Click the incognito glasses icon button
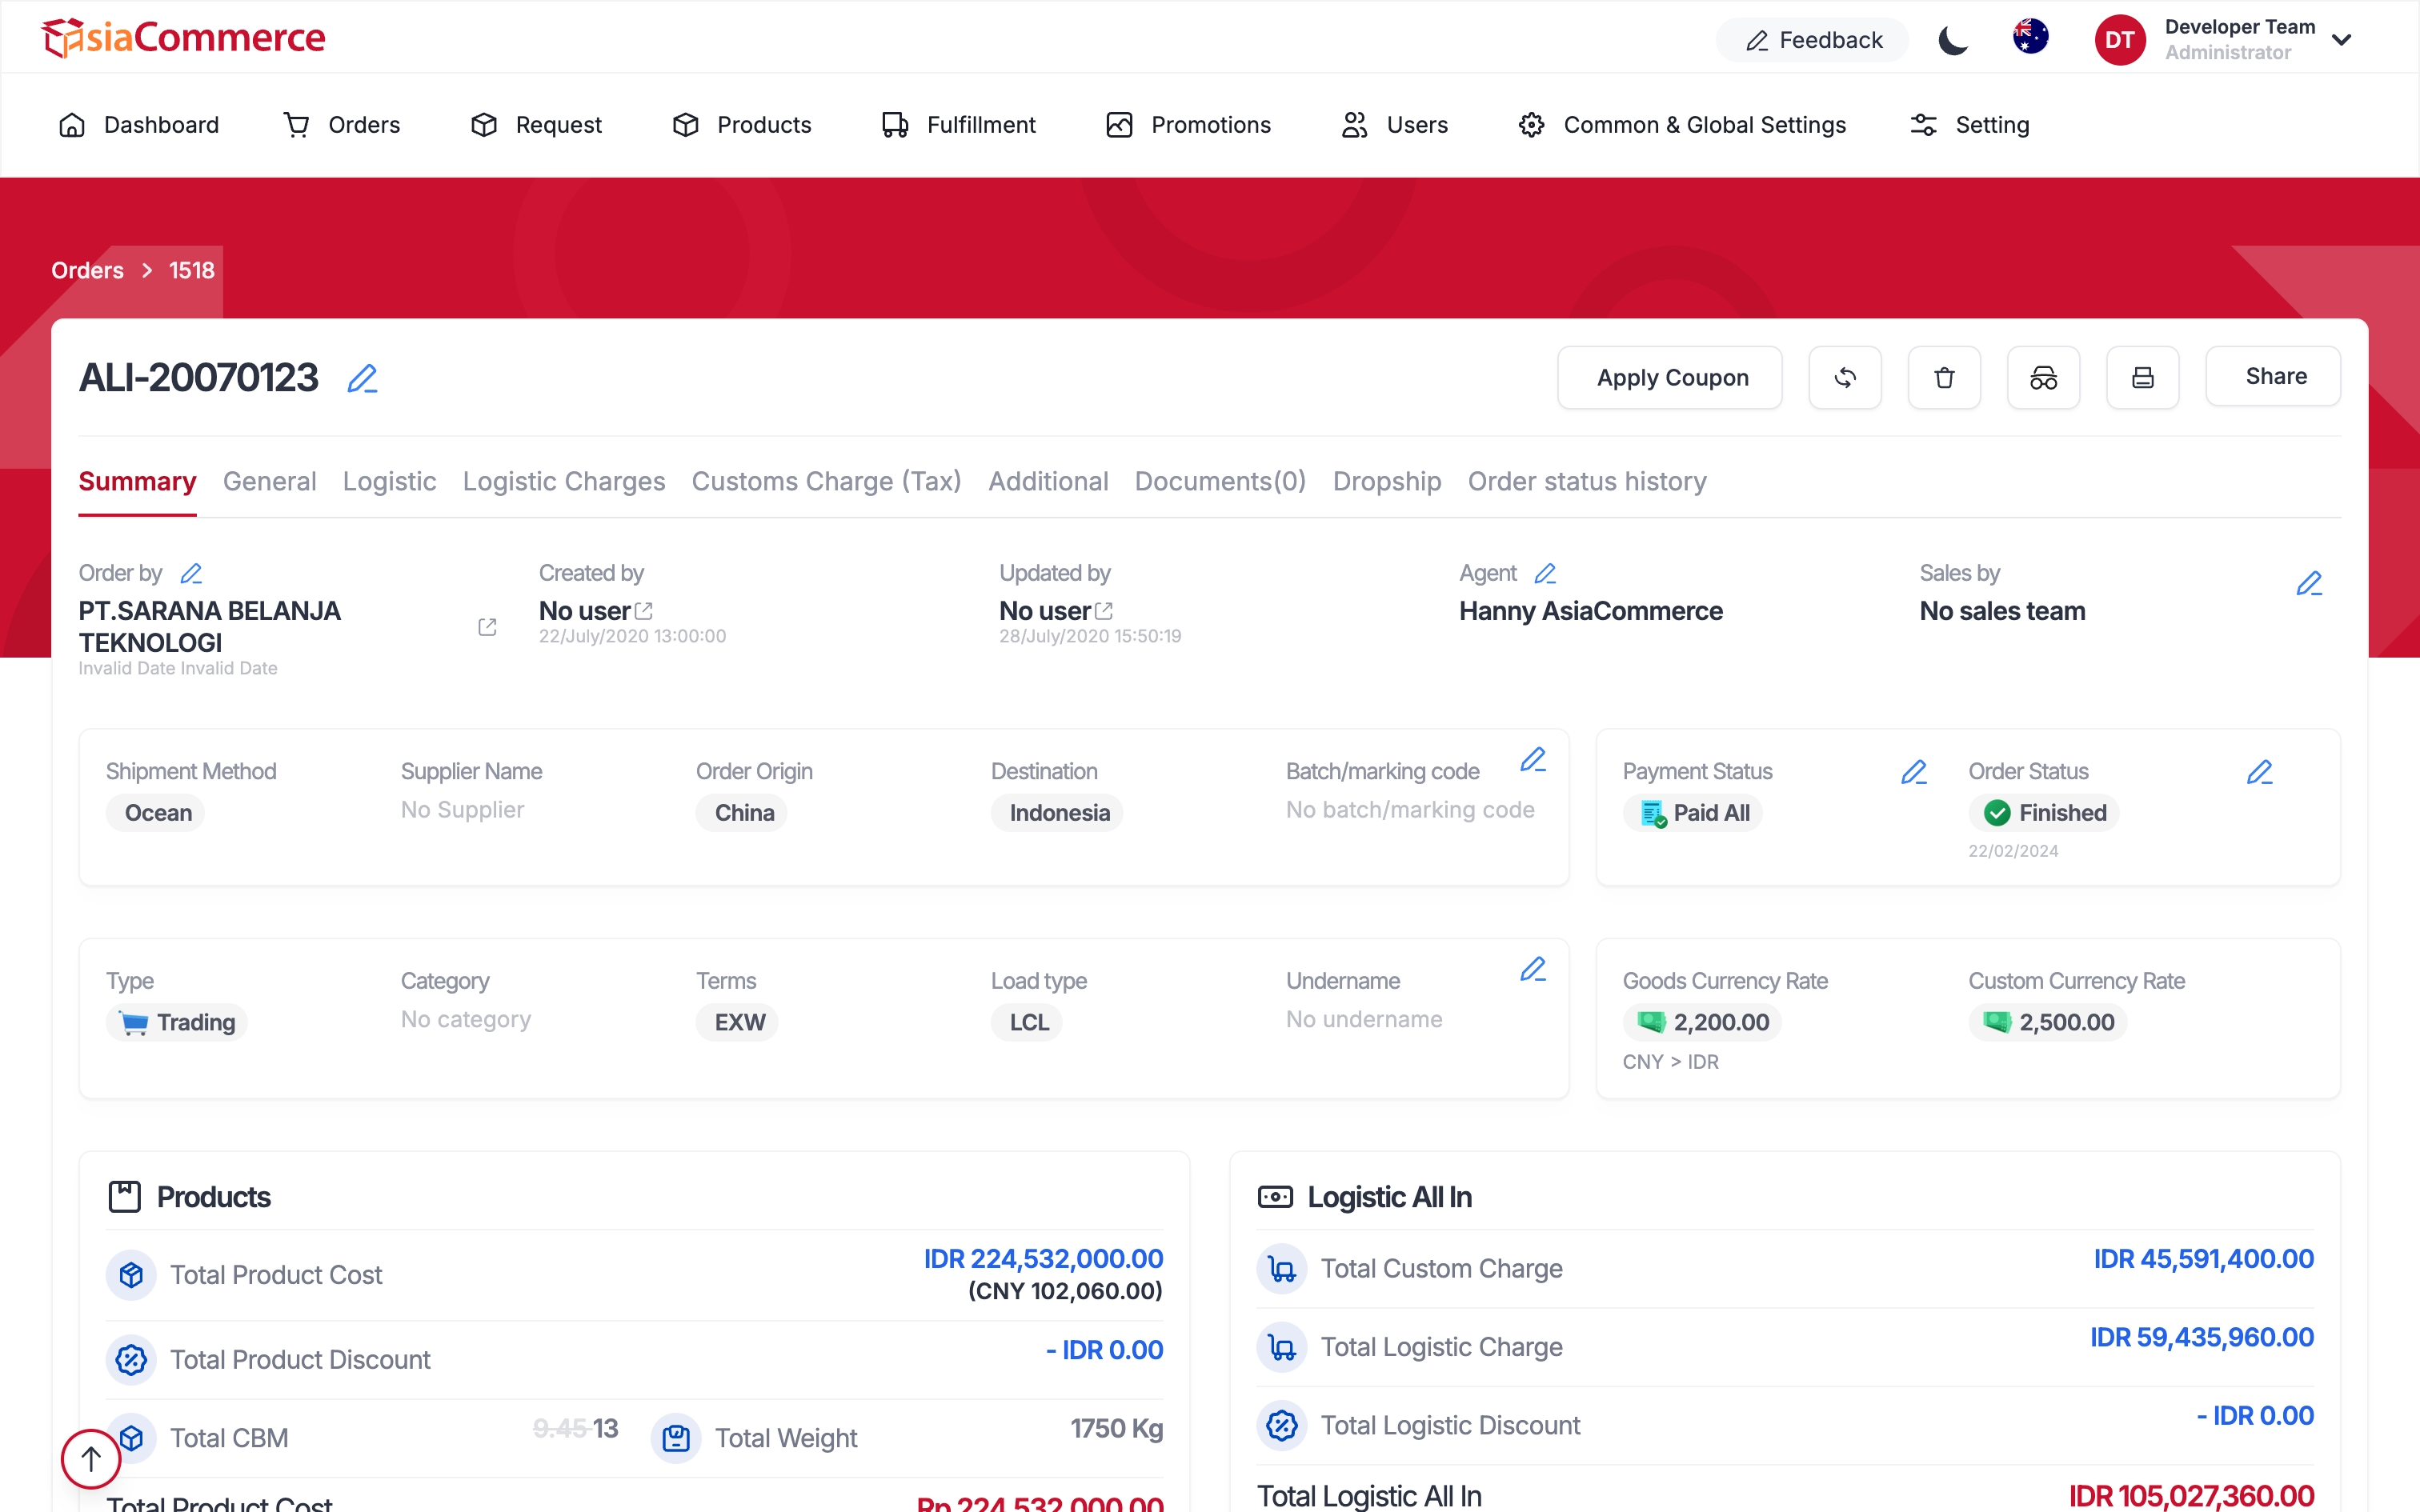 (2043, 377)
